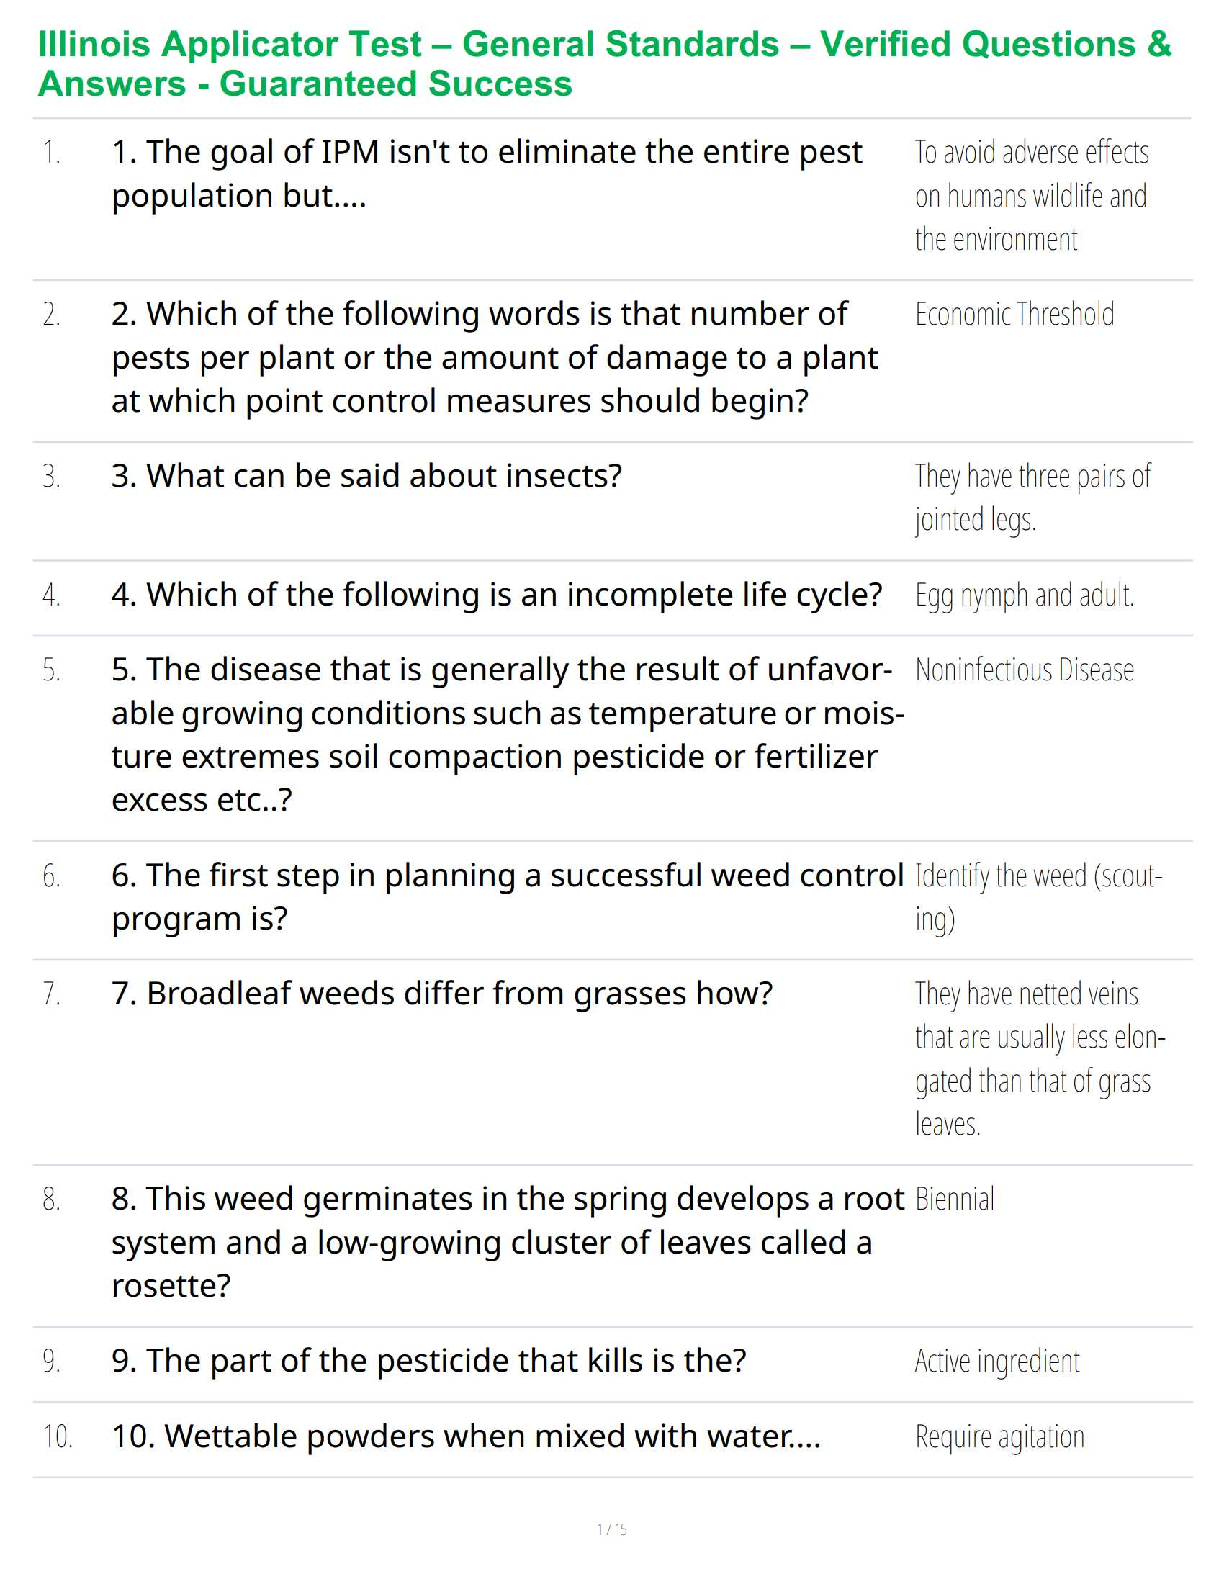Click the answer 'Biennial'
Image resolution: width=1224 pixels, height=1584 pixels.
[954, 1200]
